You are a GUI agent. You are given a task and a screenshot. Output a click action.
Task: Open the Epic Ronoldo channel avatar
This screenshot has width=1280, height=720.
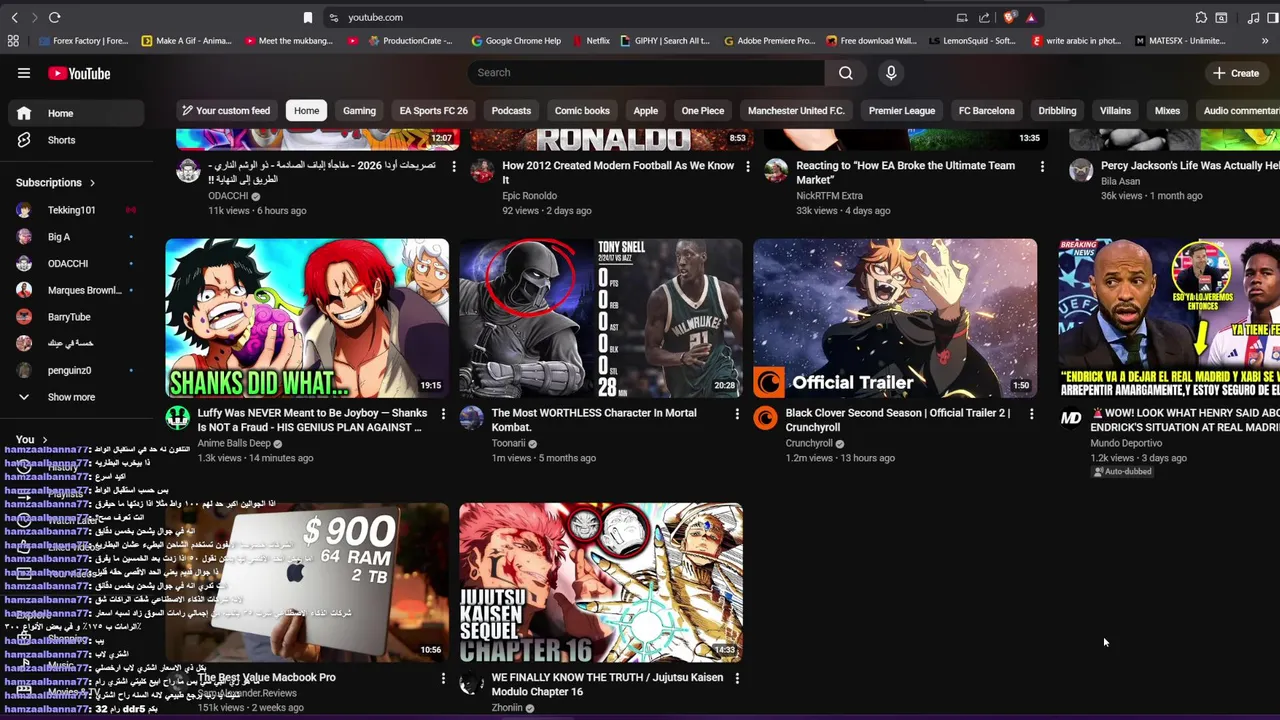click(x=483, y=171)
